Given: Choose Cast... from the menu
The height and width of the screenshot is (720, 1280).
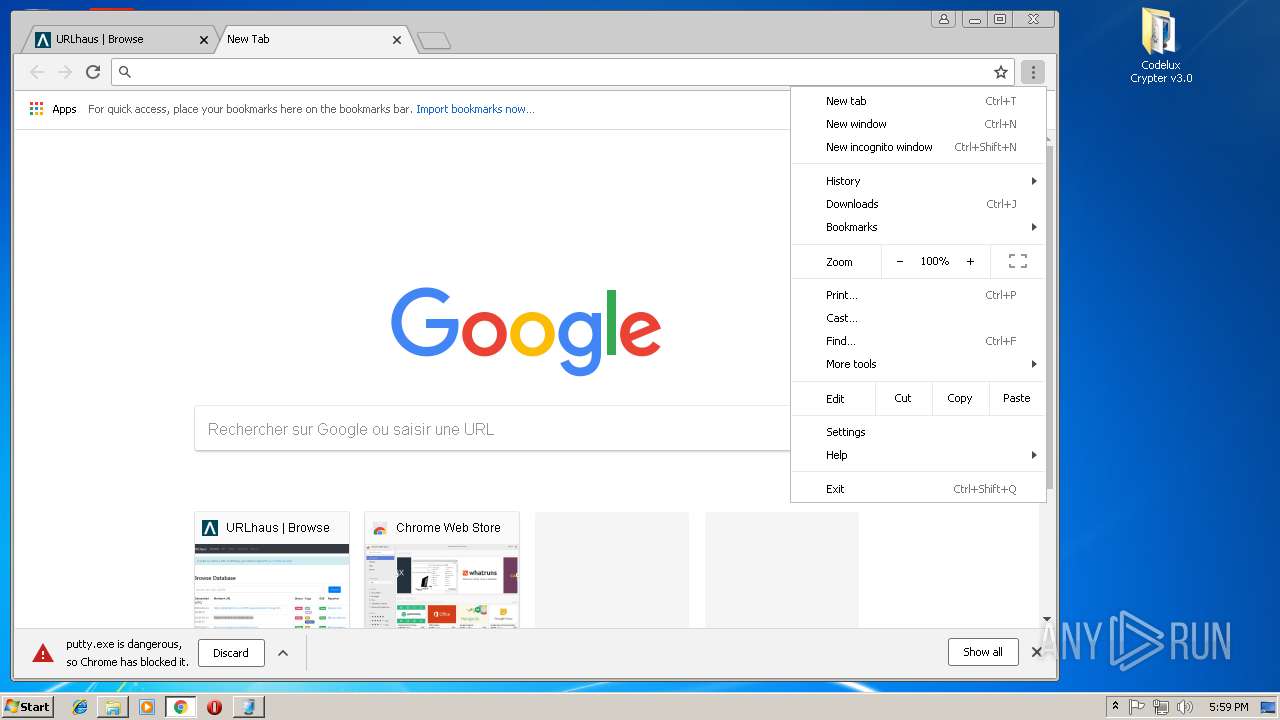Looking at the screenshot, I should click(918, 318).
